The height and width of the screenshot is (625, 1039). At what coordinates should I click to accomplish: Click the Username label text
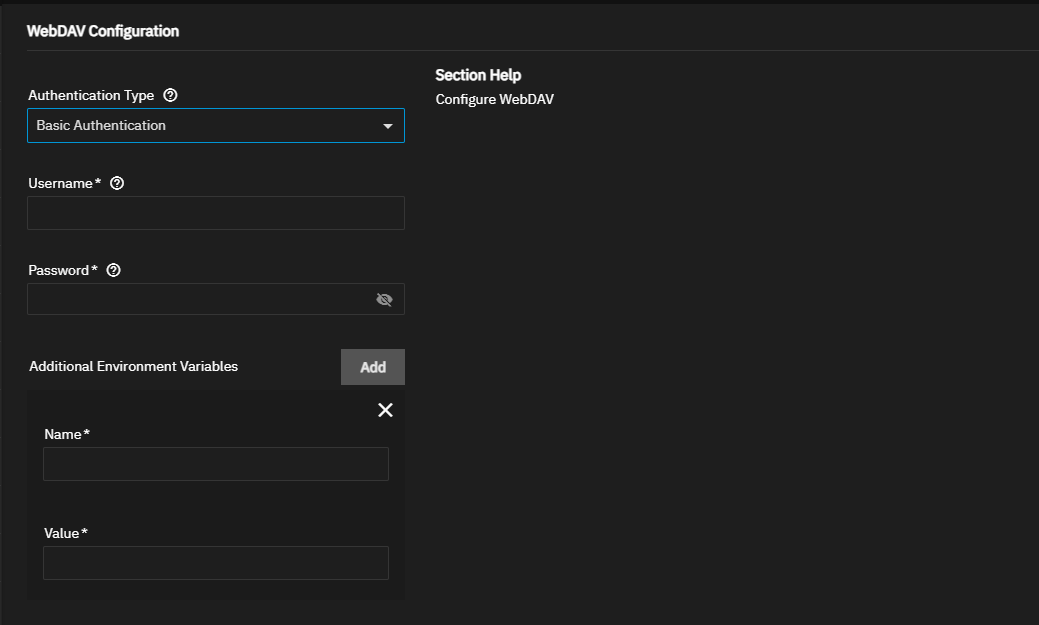click(x=60, y=183)
